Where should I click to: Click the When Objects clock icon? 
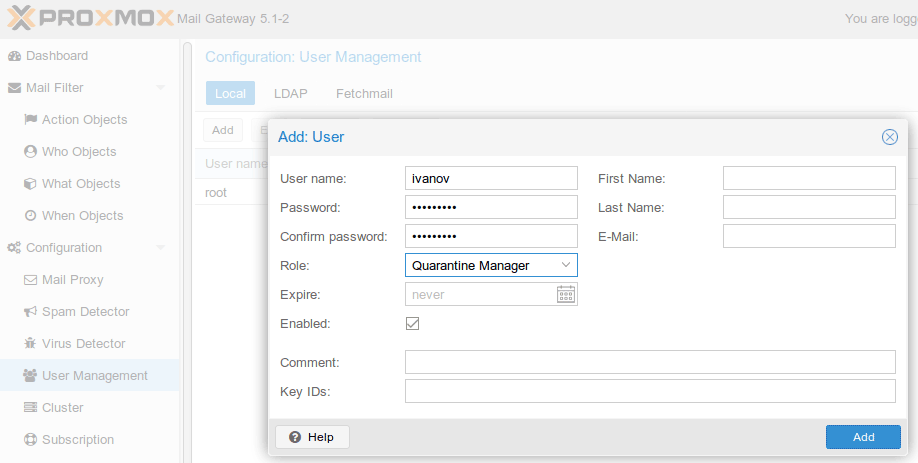coord(30,216)
